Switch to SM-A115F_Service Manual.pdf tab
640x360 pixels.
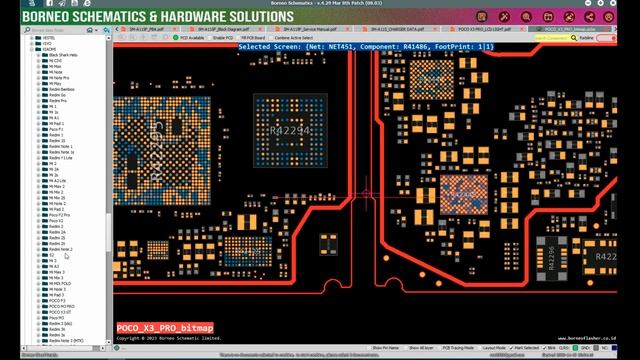pyautogui.click(x=310, y=29)
